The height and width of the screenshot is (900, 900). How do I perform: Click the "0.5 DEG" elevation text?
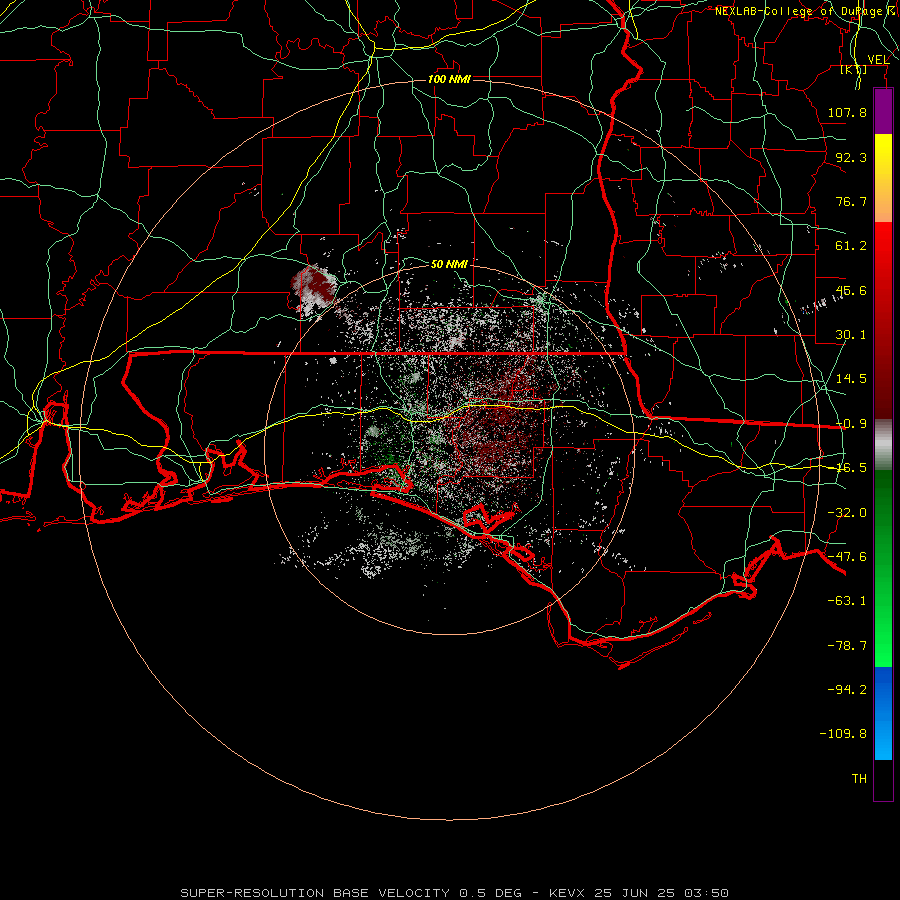click(491, 893)
